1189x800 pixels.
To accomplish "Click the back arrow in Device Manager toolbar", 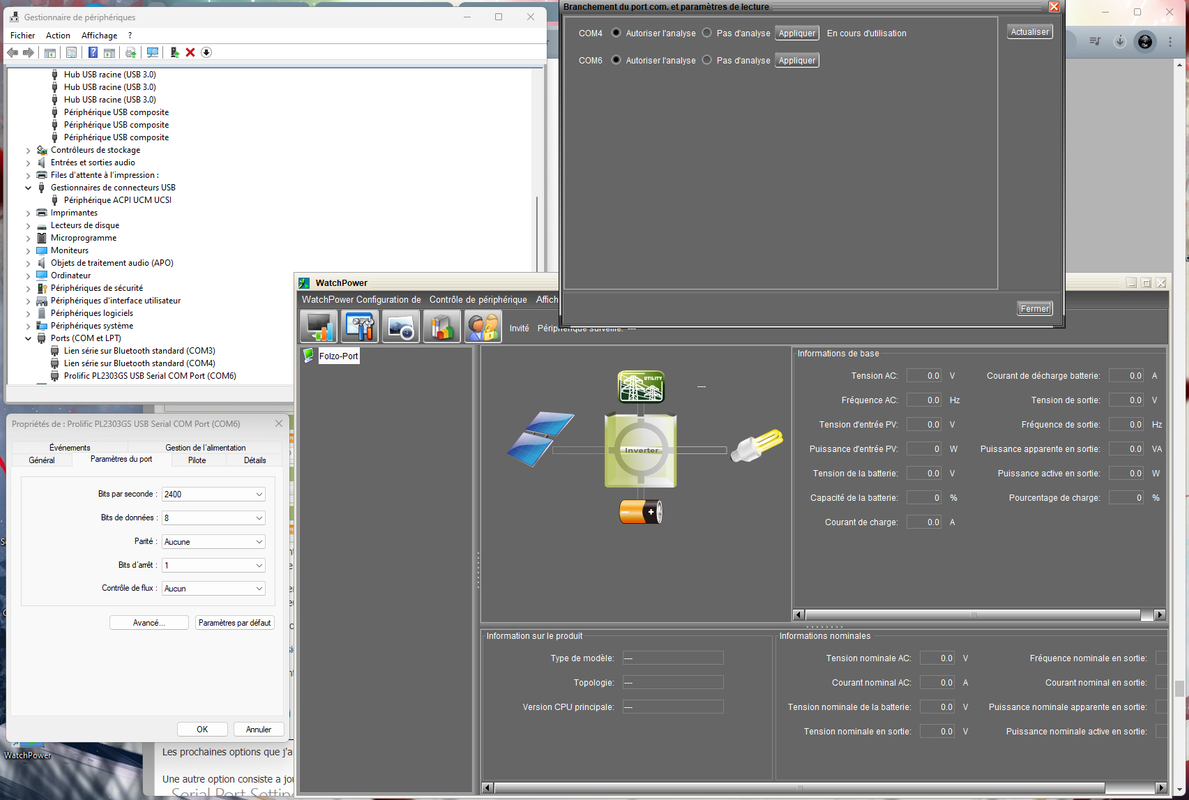I will [x=12, y=52].
